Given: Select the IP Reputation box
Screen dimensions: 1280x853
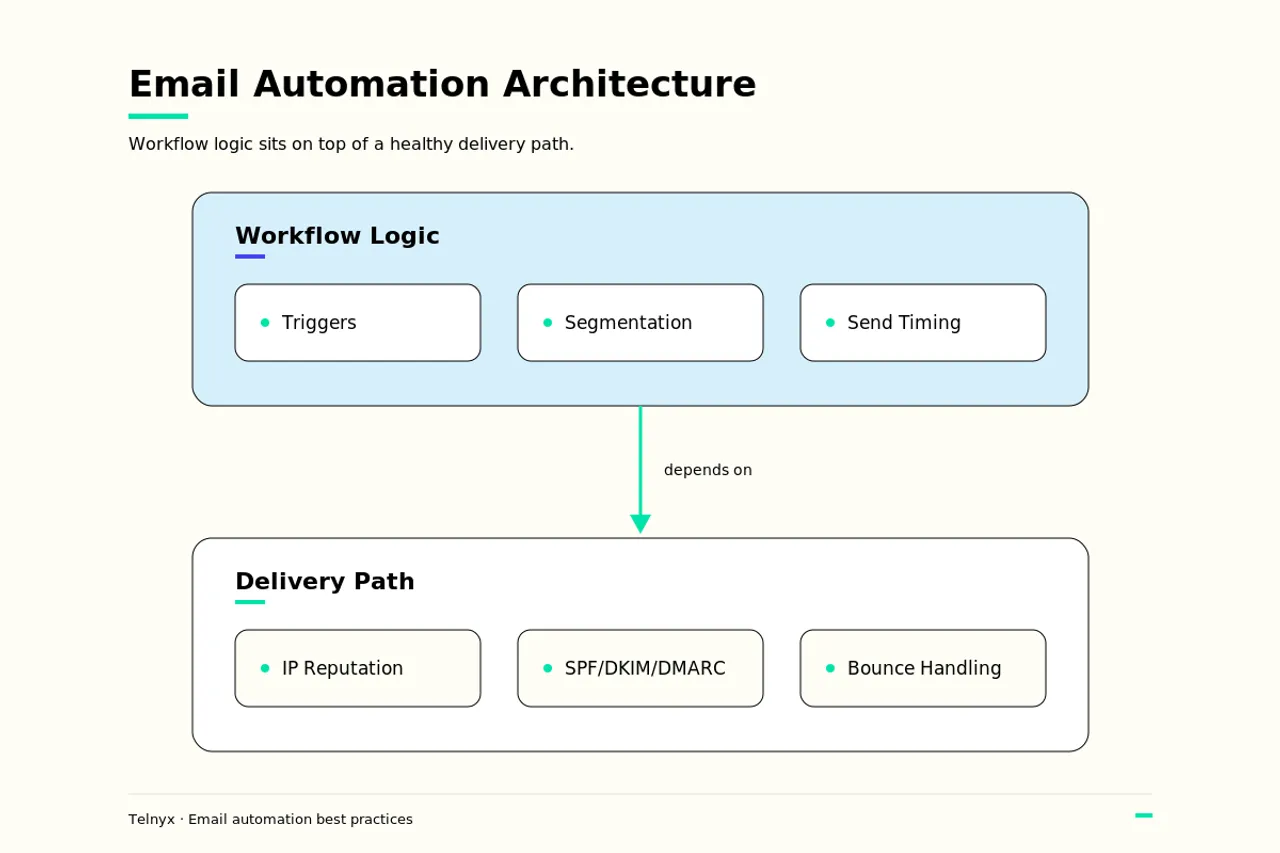Looking at the screenshot, I should (358, 668).
